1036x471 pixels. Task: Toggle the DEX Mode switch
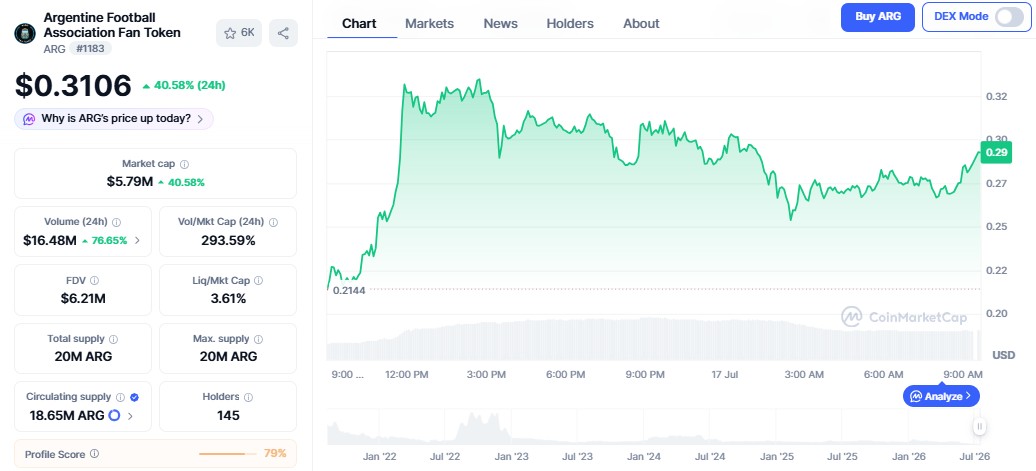point(1009,17)
